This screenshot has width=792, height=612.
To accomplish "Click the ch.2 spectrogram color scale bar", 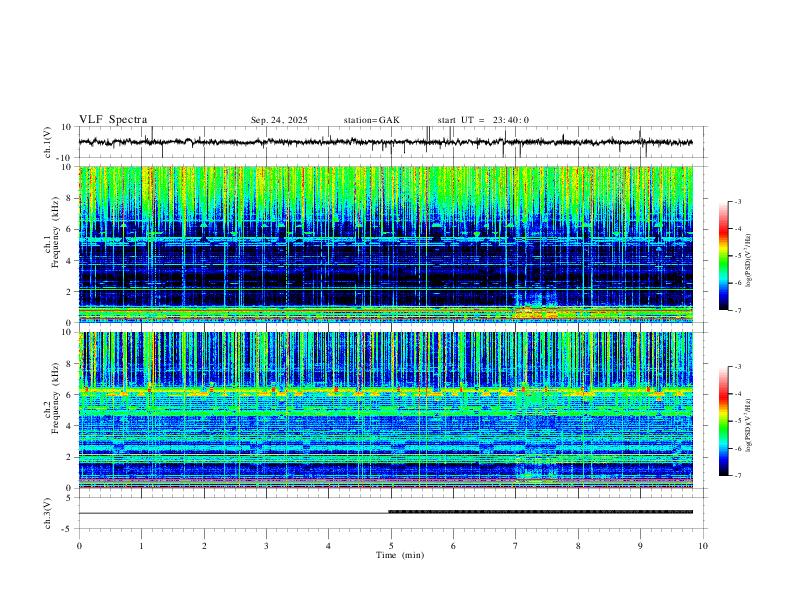I will (723, 421).
